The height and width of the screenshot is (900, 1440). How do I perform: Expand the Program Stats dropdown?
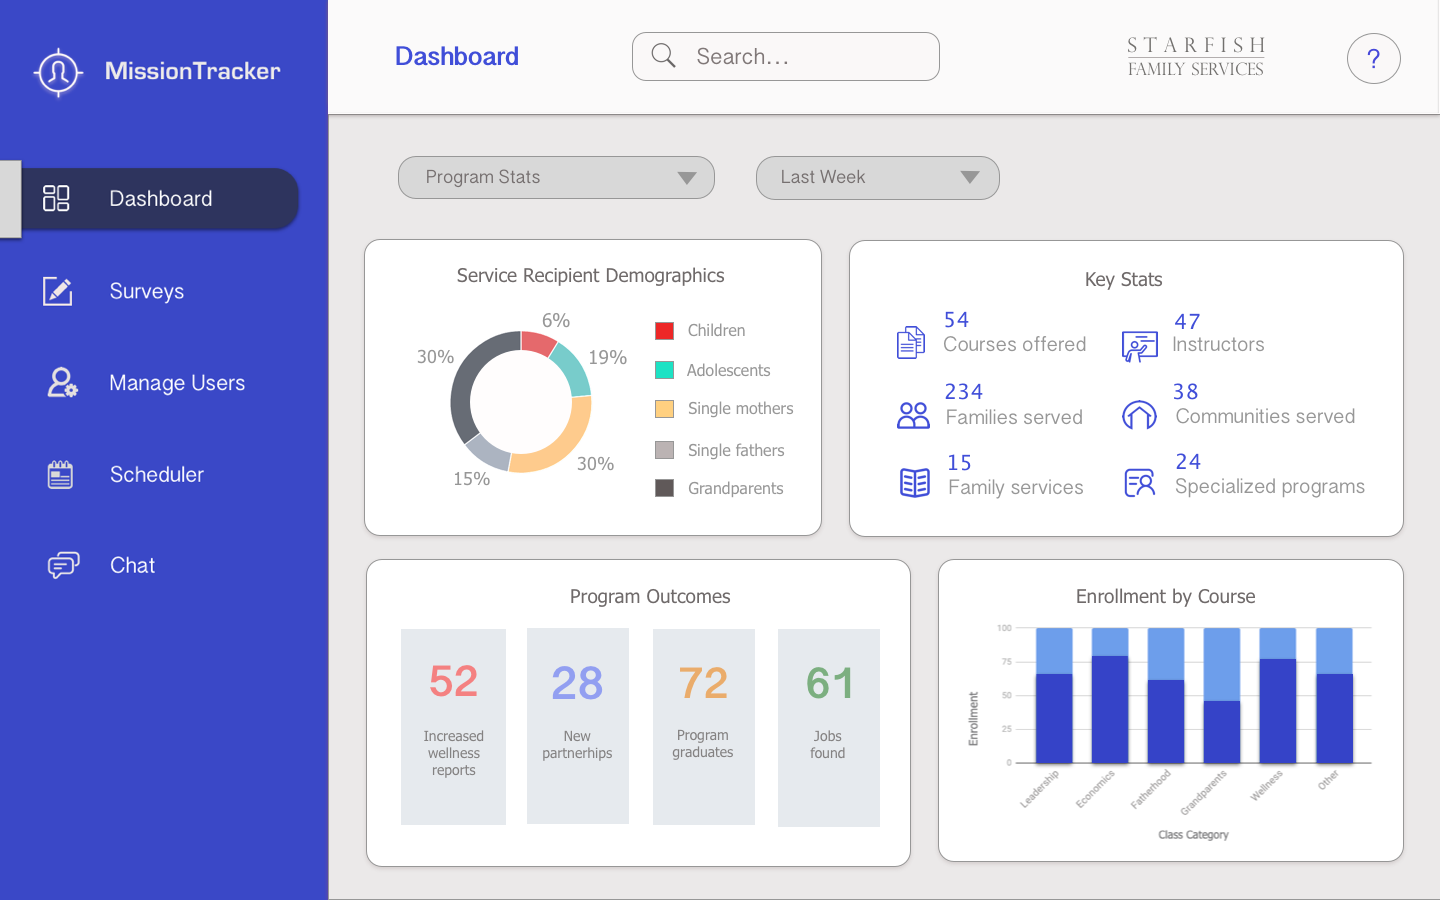(556, 178)
